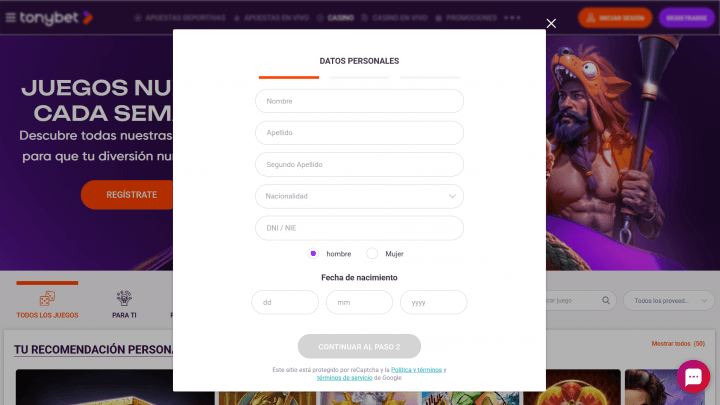
Task: Open the live chat bubble icon
Action: [x=693, y=377]
